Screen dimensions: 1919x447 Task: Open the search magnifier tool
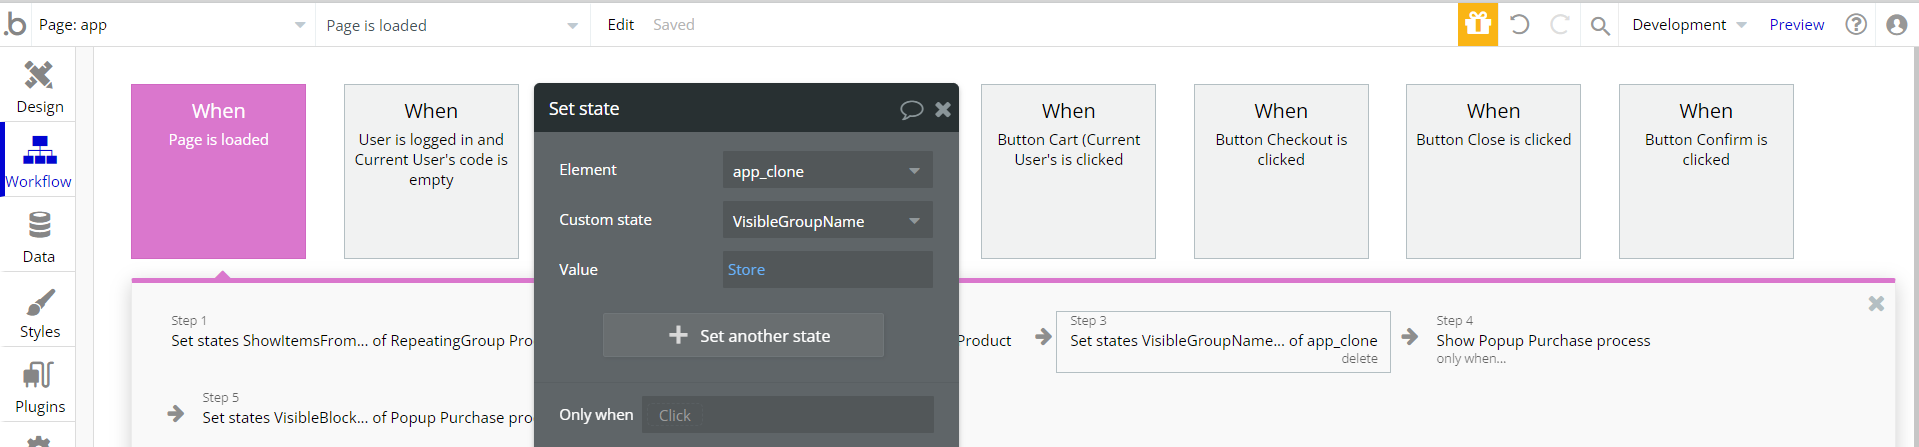coord(1600,25)
